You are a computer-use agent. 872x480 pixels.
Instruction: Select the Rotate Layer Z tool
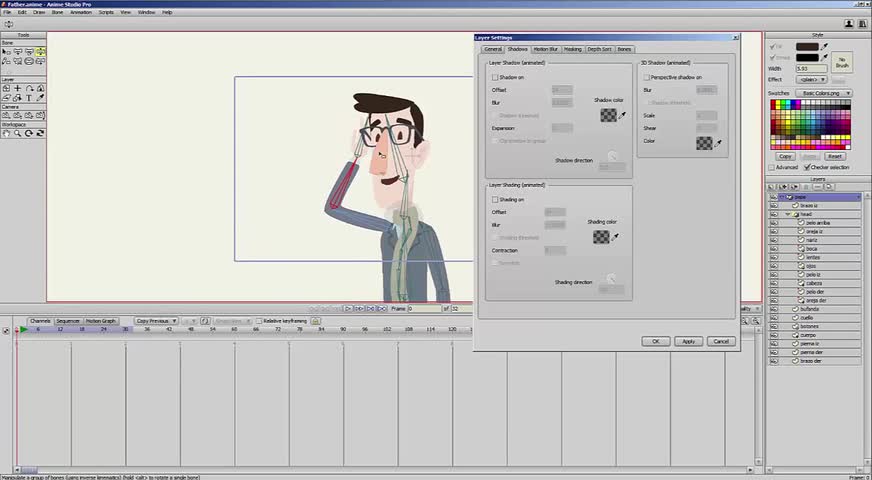29,88
